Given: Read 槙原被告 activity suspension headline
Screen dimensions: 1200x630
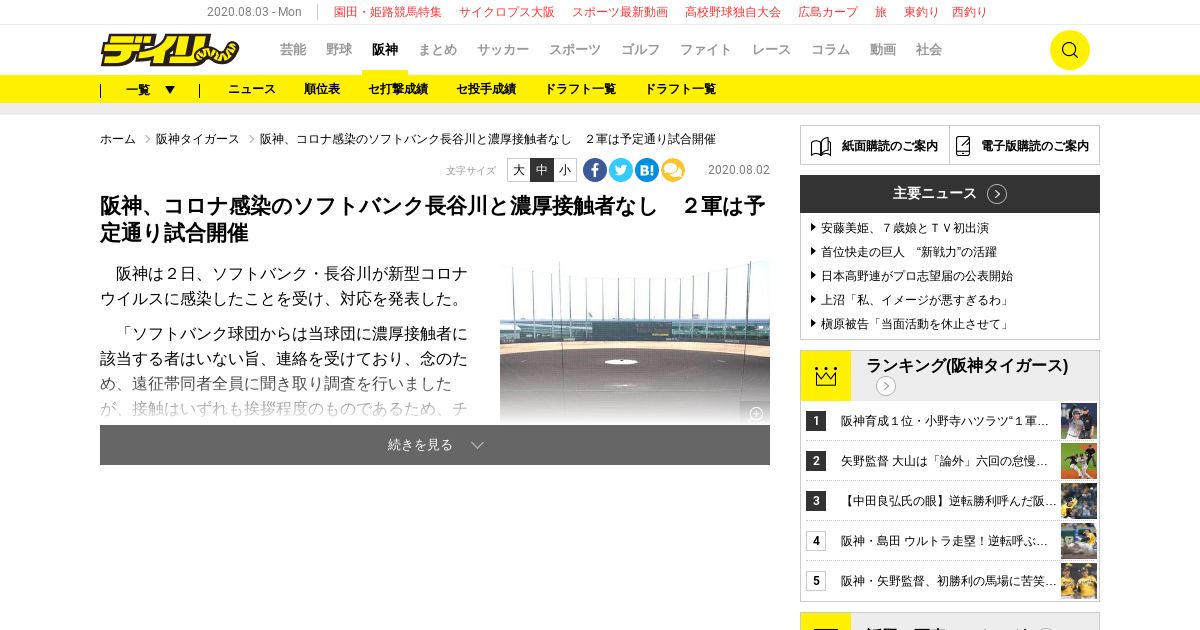Looking at the screenshot, I should point(917,324).
